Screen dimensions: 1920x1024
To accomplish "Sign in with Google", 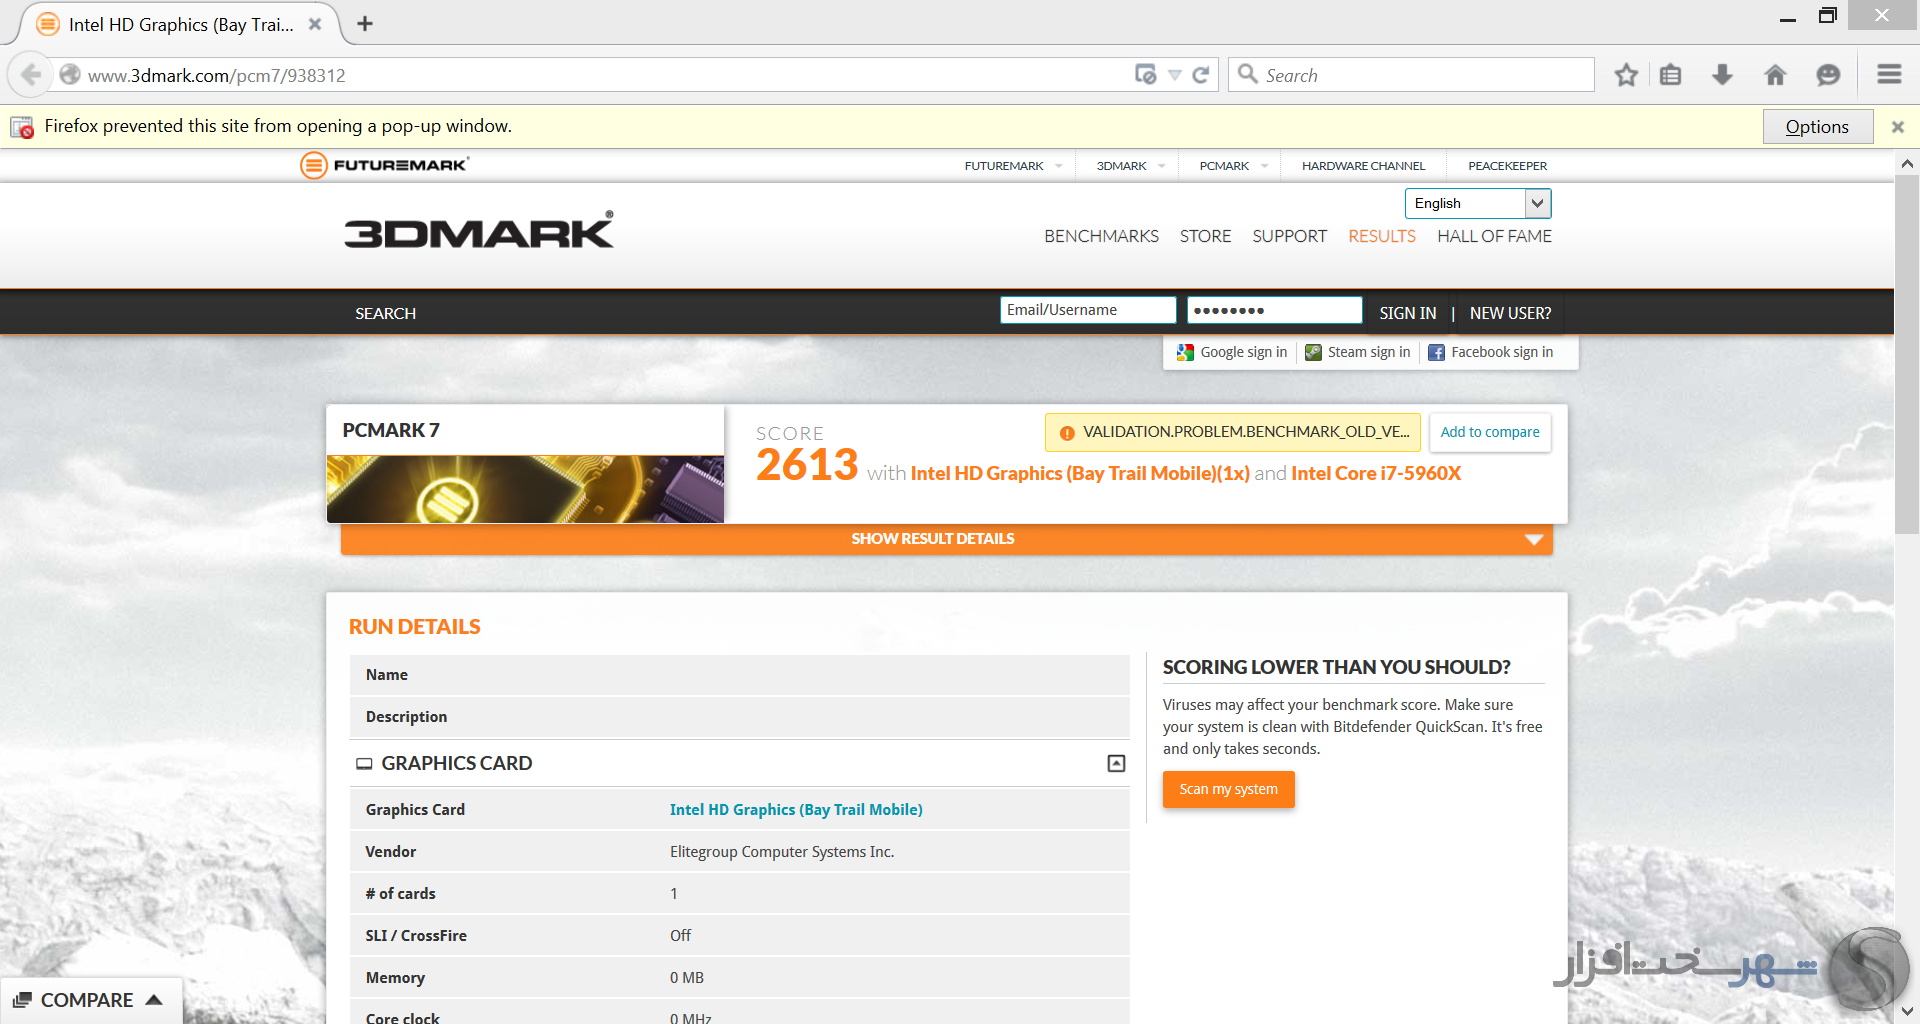I will pyautogui.click(x=1232, y=352).
